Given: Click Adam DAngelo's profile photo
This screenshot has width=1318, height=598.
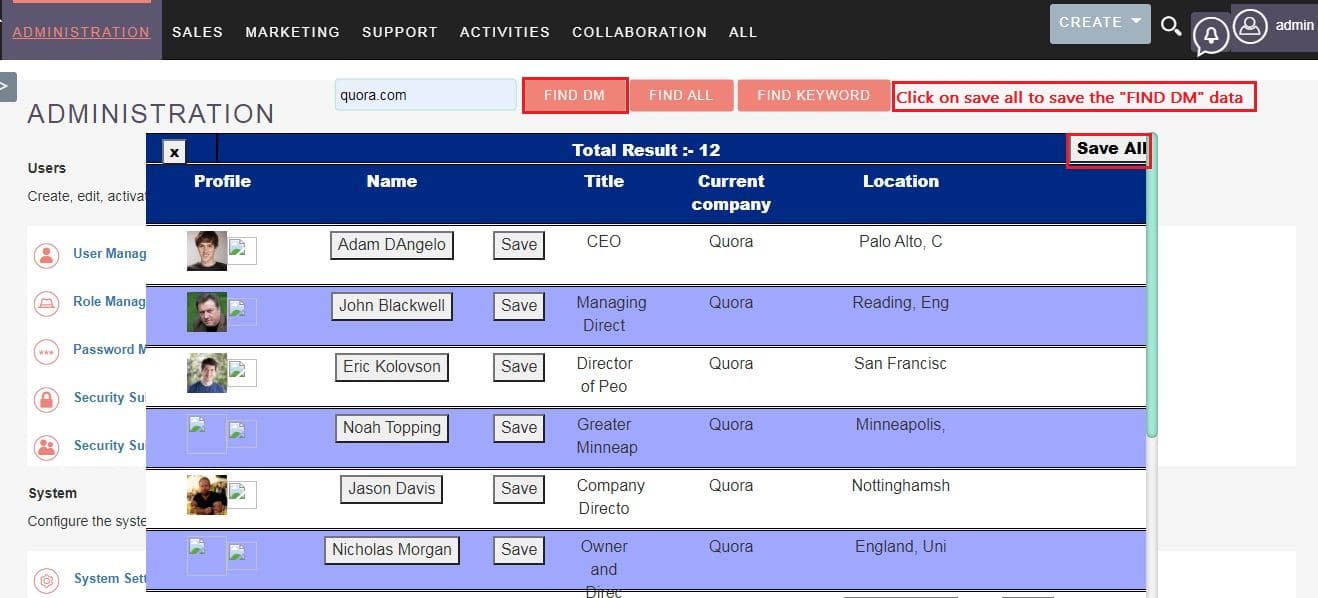Looking at the screenshot, I should [x=207, y=251].
